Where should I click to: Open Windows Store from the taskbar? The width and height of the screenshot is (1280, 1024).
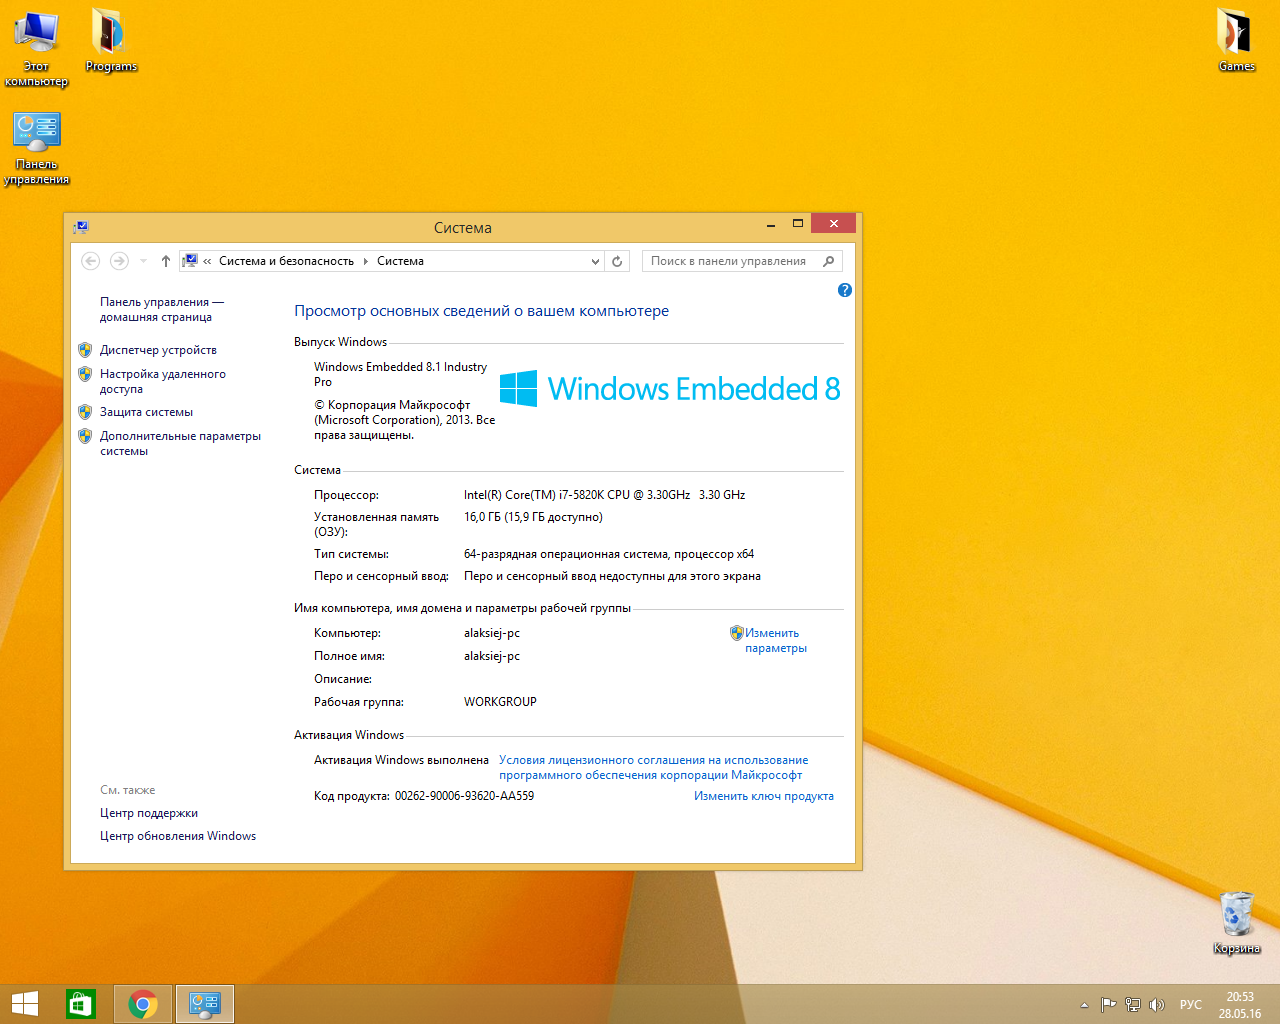pos(81,1004)
